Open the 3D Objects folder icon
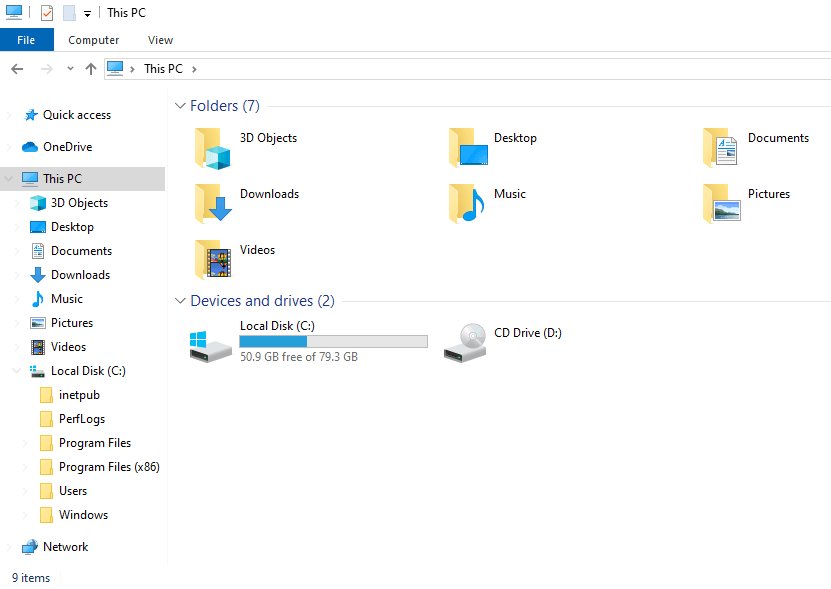This screenshot has height=589, width=831. [x=212, y=147]
